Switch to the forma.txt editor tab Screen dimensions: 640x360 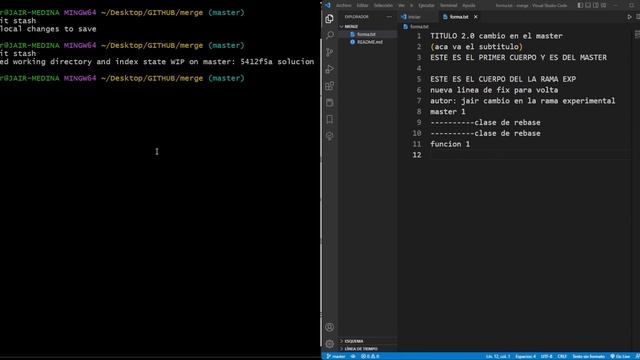pos(459,17)
